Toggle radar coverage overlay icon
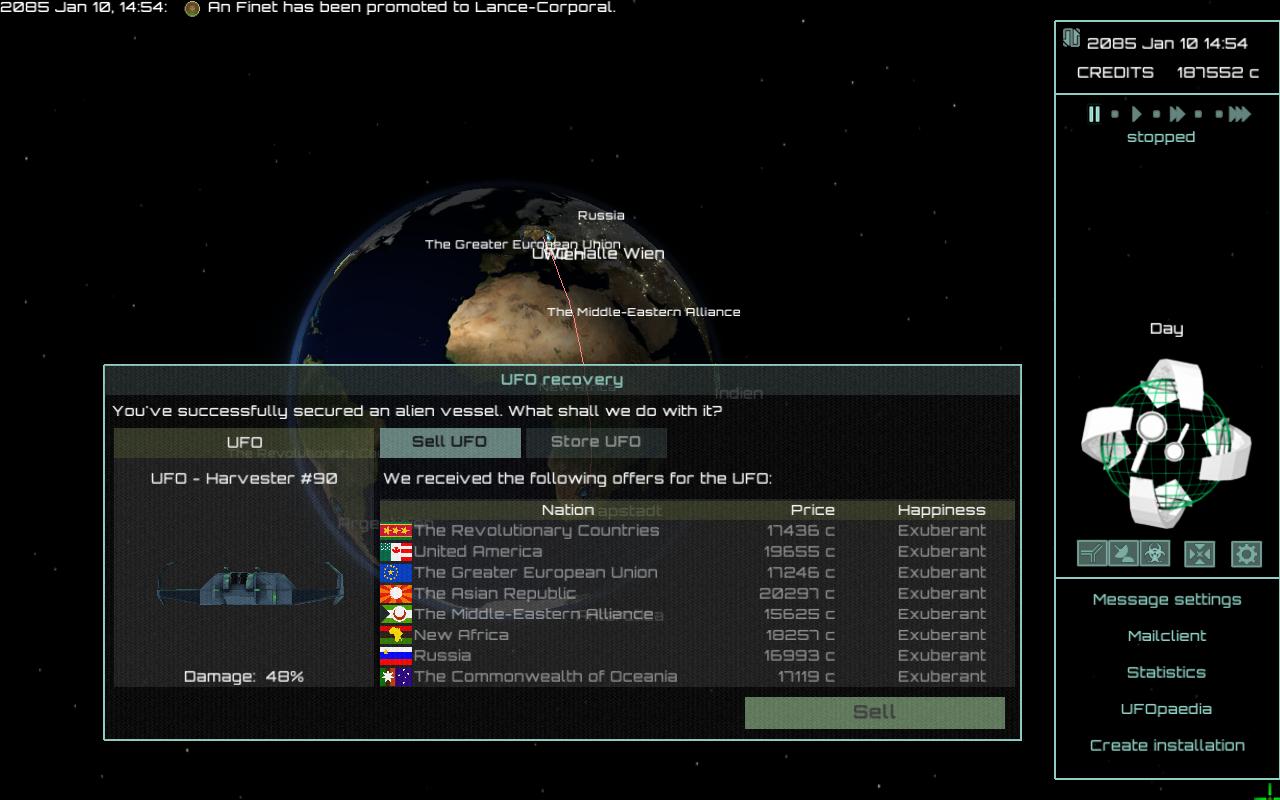This screenshot has height=800, width=1280. coord(1123,553)
